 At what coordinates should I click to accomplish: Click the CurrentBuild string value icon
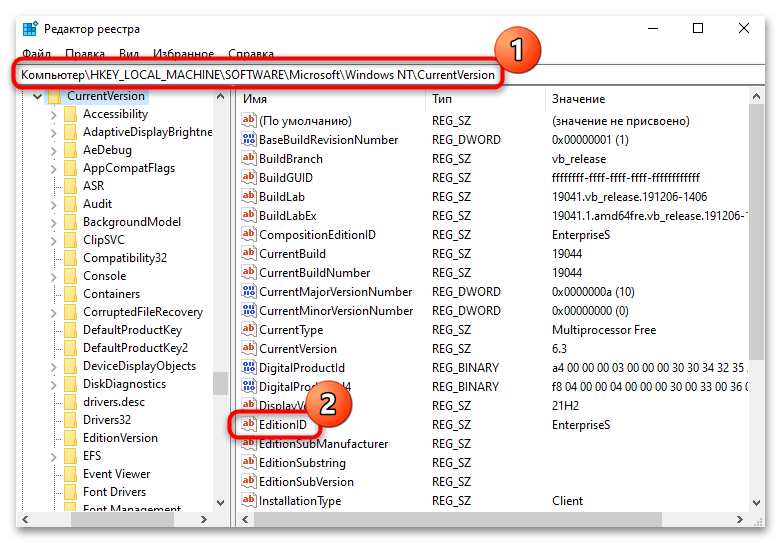(249, 253)
